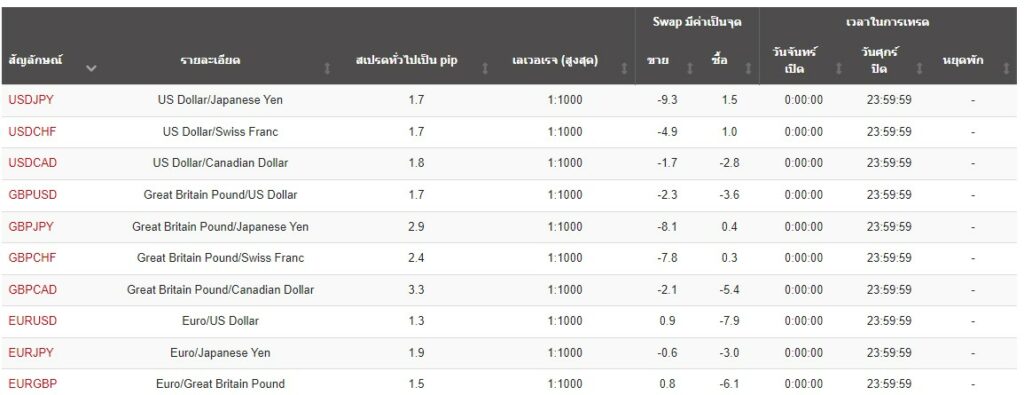Screen dimensions: 1024x395
Task: Open the USDJPY symbol link
Action: pyautogui.click(x=31, y=100)
